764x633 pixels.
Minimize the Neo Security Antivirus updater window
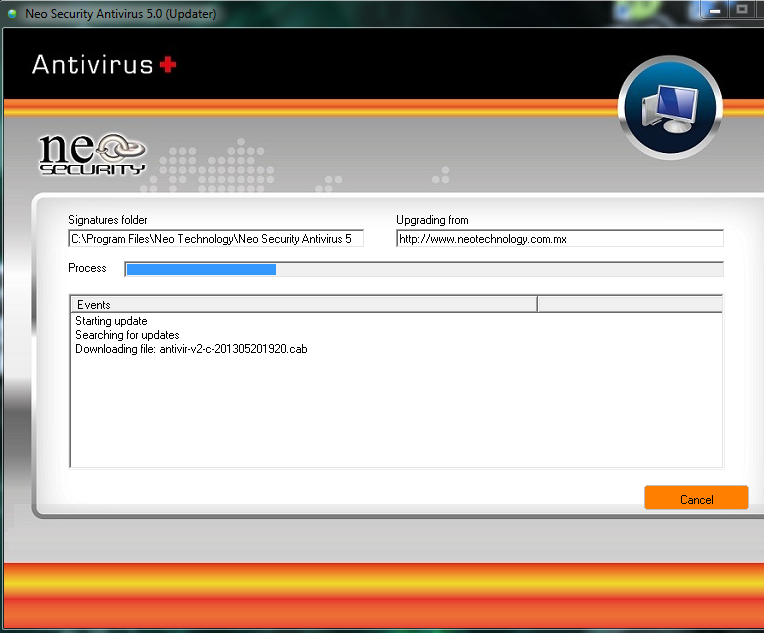[715, 10]
